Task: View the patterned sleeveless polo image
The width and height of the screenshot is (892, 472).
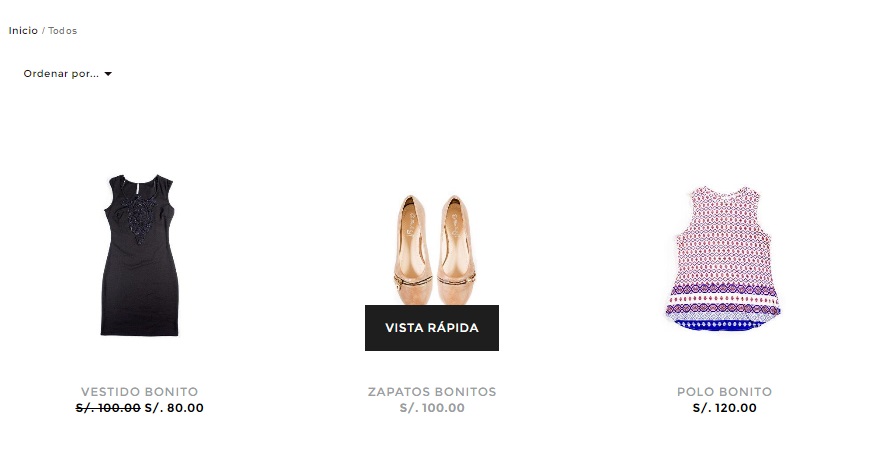Action: tap(724, 259)
